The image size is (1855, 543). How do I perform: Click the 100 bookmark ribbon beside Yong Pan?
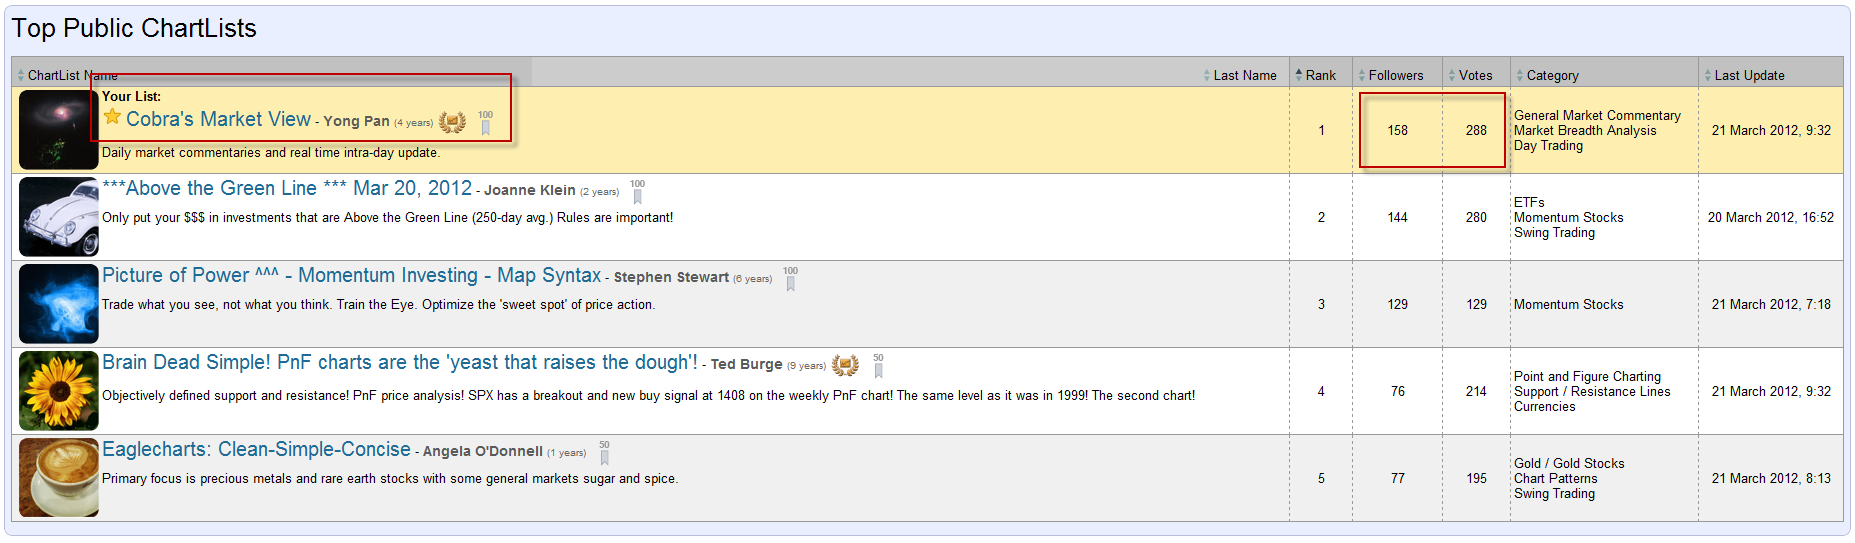pyautogui.click(x=485, y=123)
